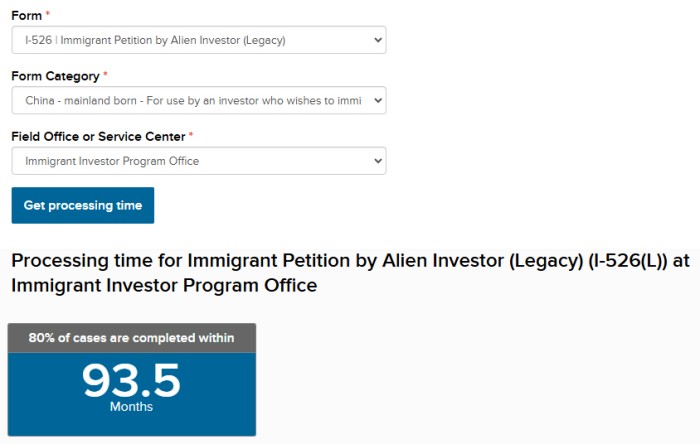Click the Form Category field label
Screen dimensions: 700x444
pos(55,76)
